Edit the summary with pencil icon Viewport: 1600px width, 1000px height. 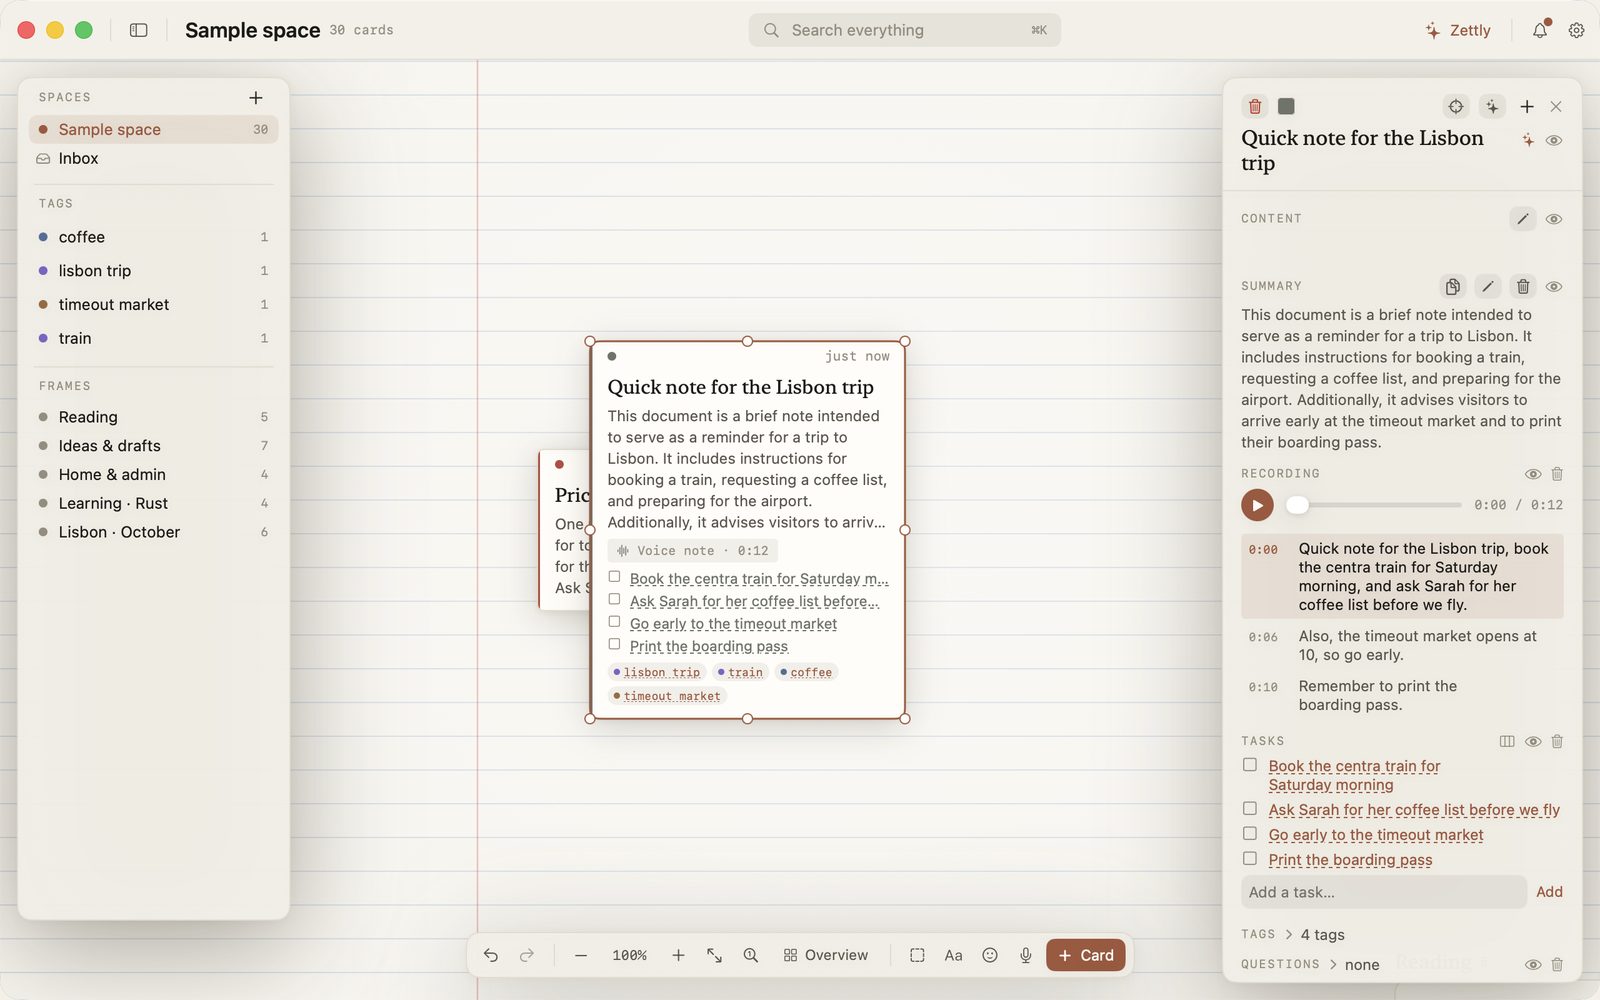coord(1488,287)
